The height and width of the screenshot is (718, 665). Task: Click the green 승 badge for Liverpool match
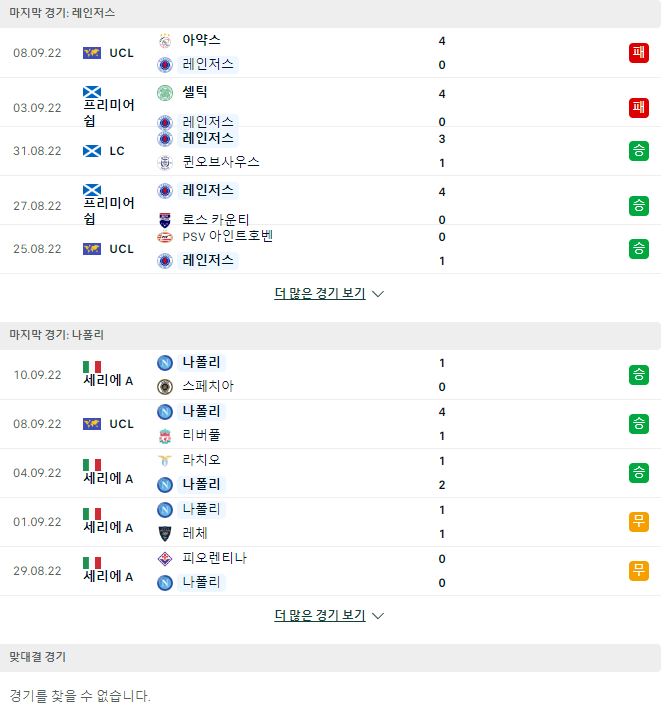tap(639, 424)
